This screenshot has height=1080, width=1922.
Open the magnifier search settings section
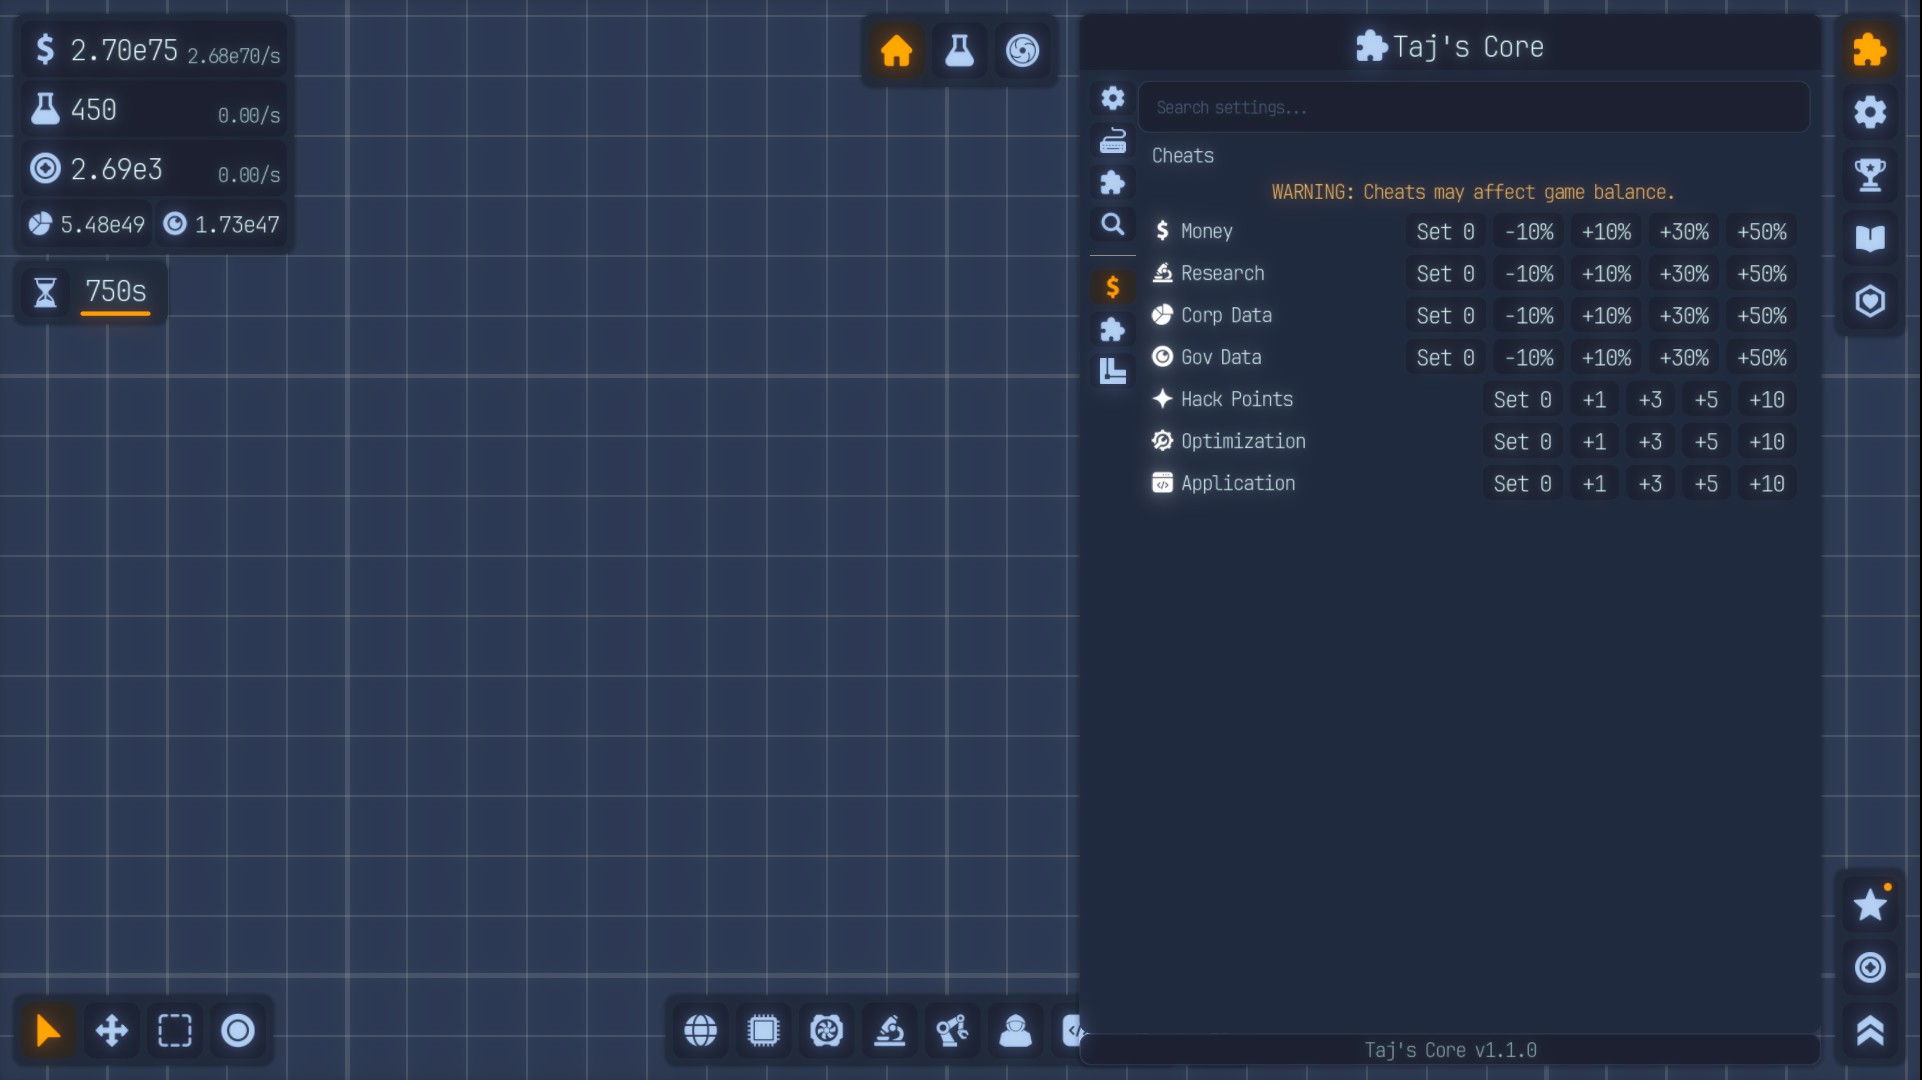tap(1112, 224)
